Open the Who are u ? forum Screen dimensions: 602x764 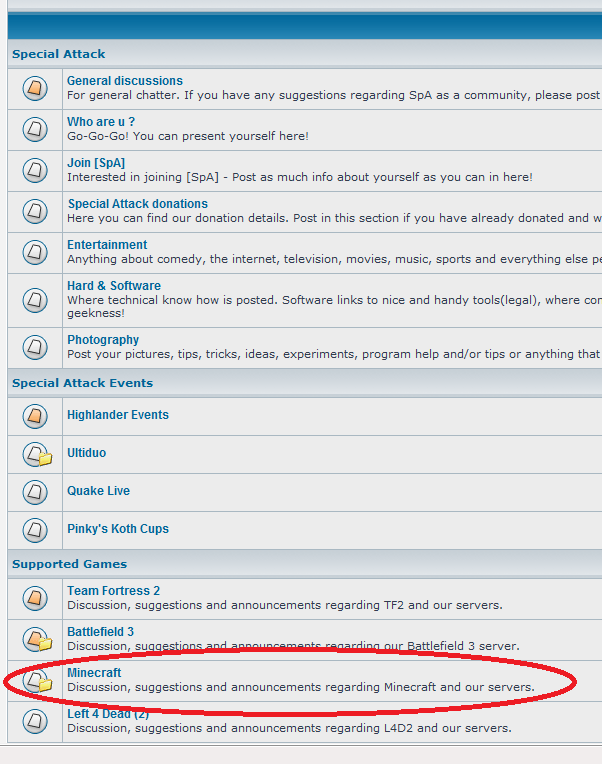click(x=101, y=122)
